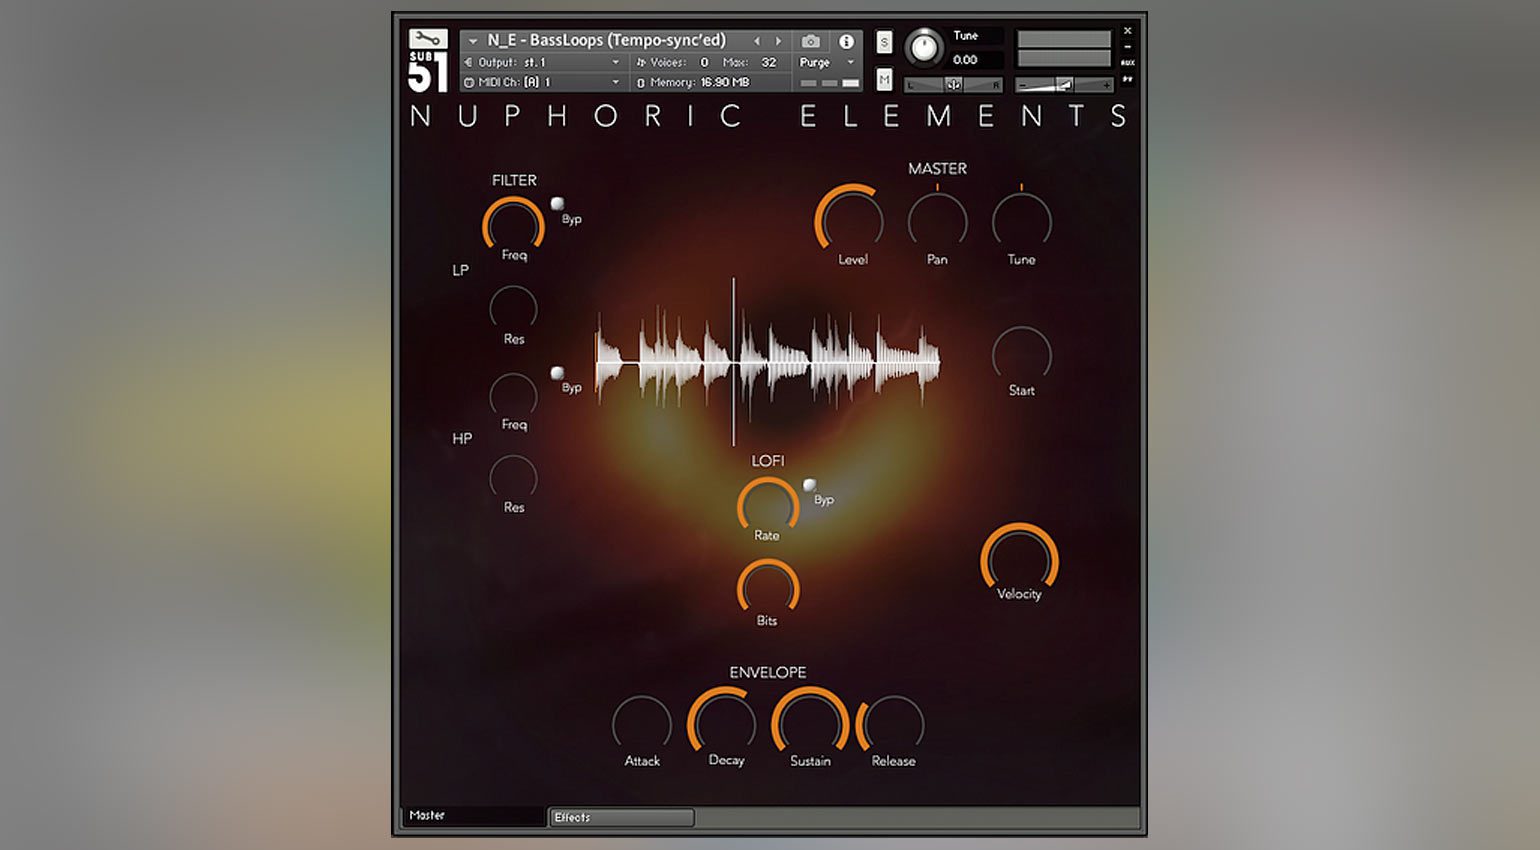The image size is (1540, 850).
Task: Click the LP Res knob
Action: pos(513,309)
